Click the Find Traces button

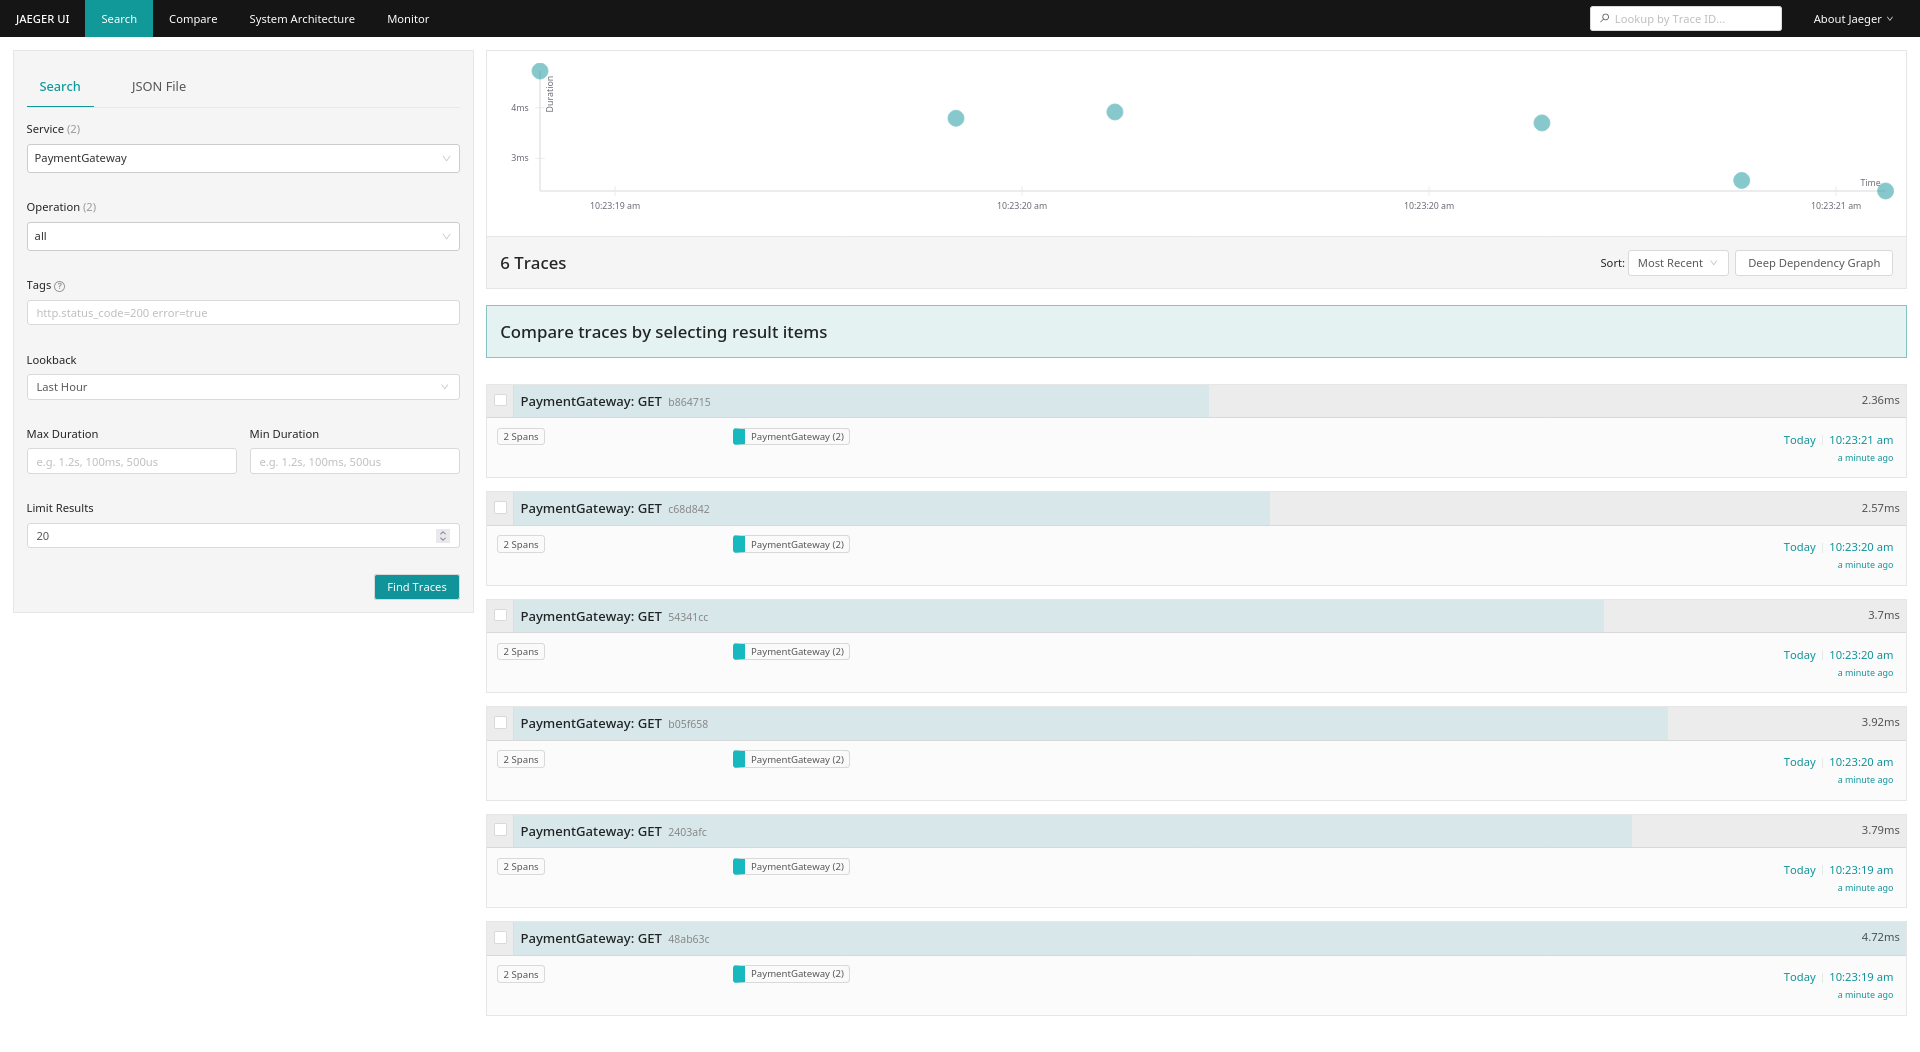pyautogui.click(x=417, y=587)
